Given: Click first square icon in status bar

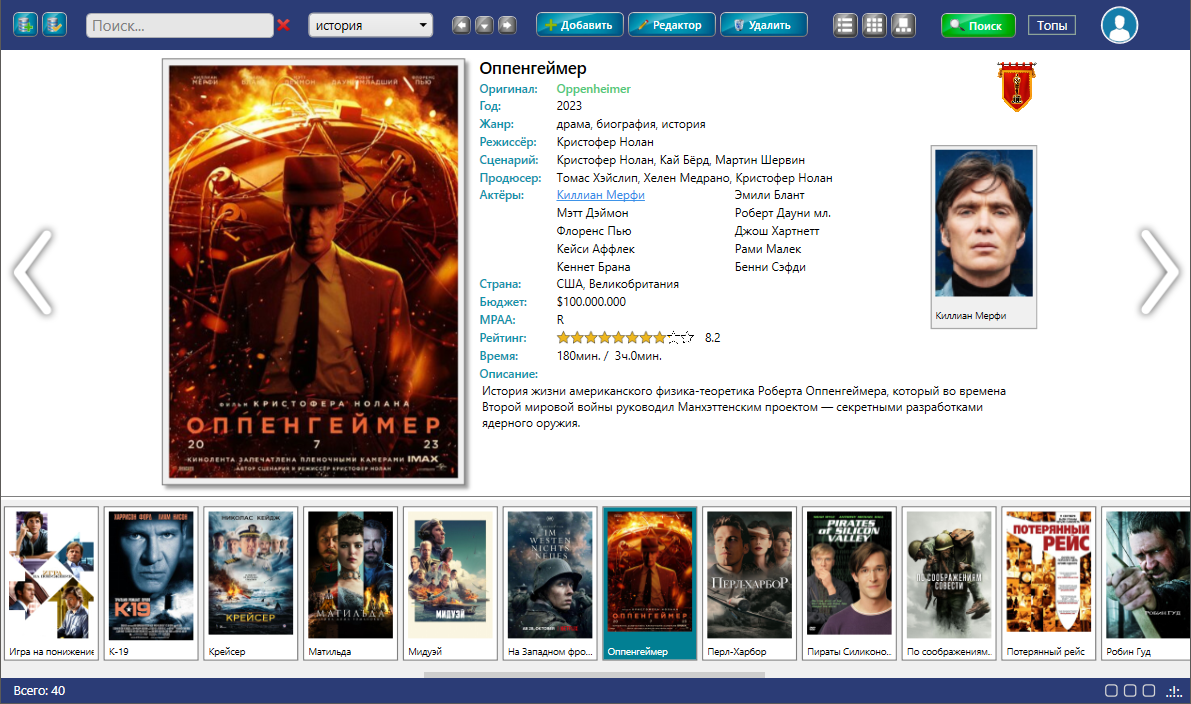Looking at the screenshot, I should point(1111,690).
